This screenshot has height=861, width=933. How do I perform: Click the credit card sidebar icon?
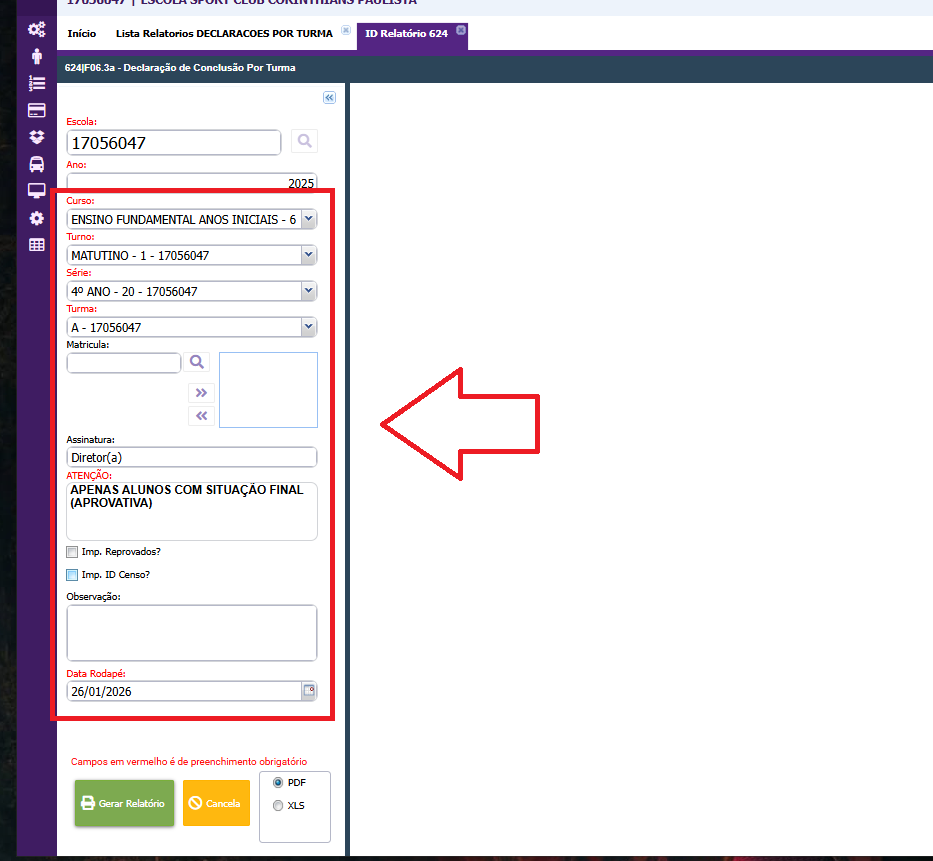point(36,110)
